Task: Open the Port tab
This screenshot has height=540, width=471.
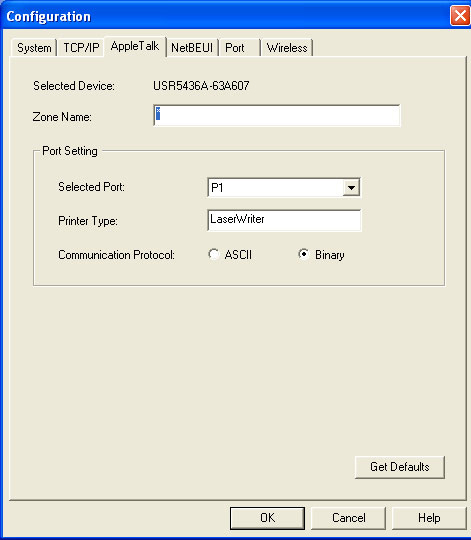Action: tap(240, 48)
